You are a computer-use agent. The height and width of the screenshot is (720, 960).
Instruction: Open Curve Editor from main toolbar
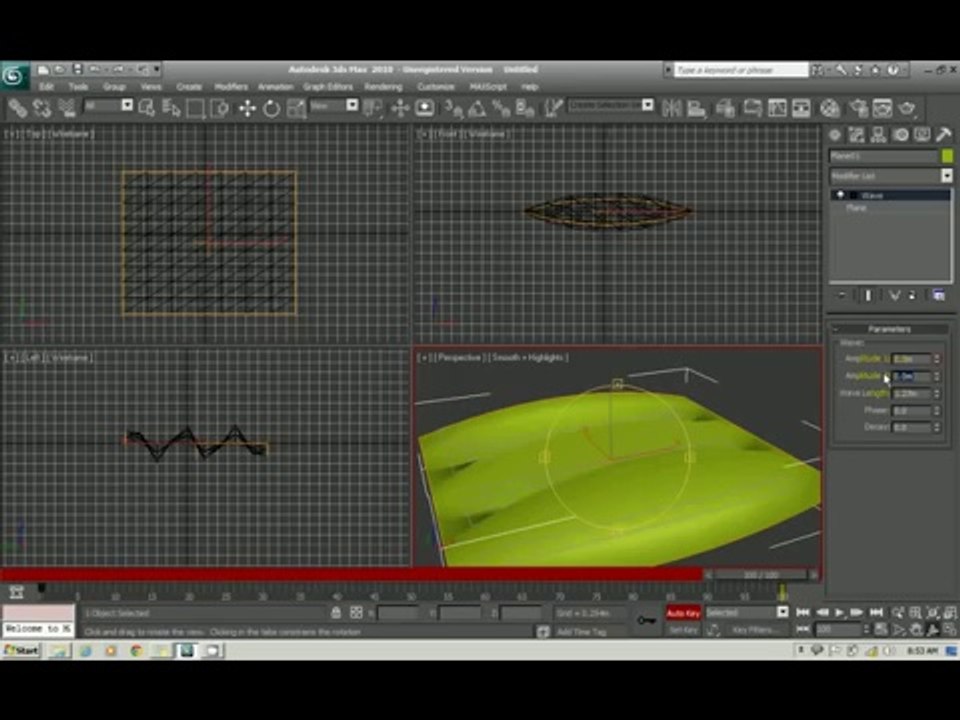(777, 109)
